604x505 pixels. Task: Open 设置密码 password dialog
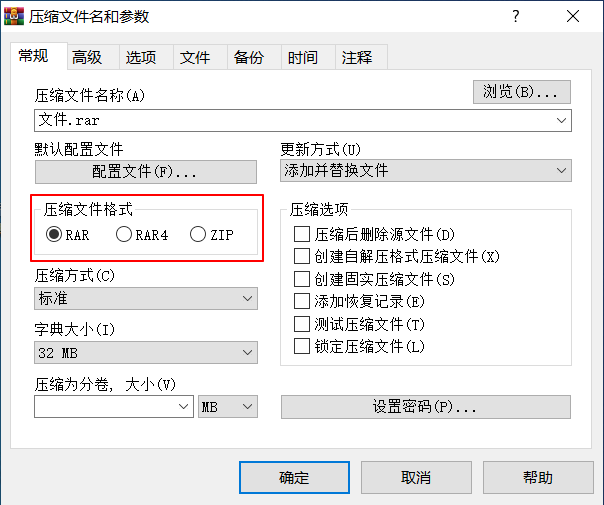[x=425, y=406]
